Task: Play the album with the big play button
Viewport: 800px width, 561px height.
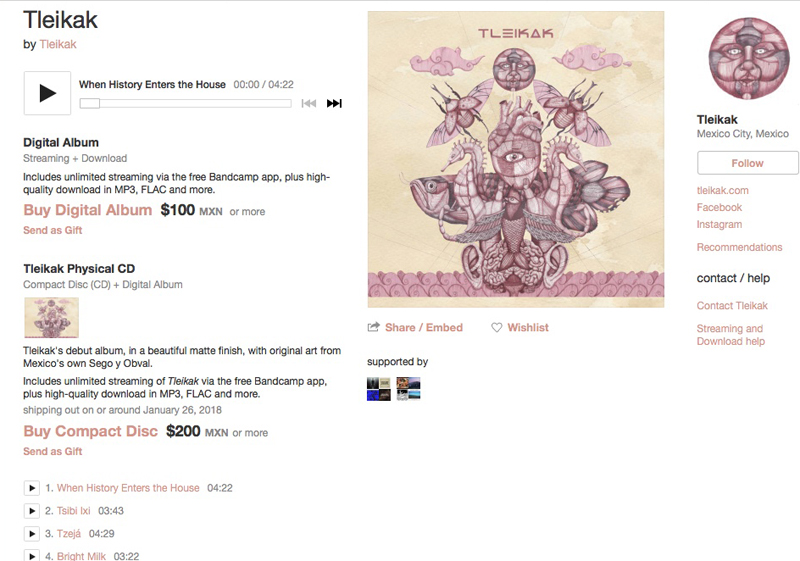Action: pos(47,93)
